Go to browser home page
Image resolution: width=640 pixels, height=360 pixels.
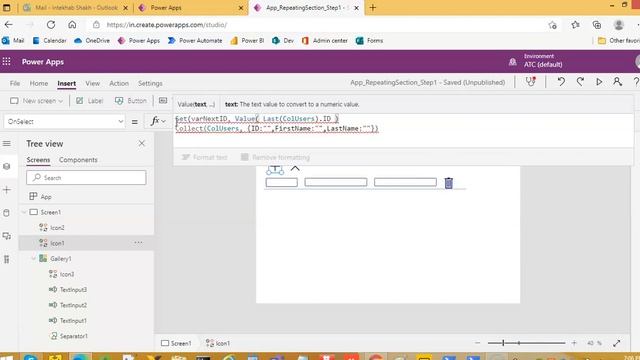point(72,25)
